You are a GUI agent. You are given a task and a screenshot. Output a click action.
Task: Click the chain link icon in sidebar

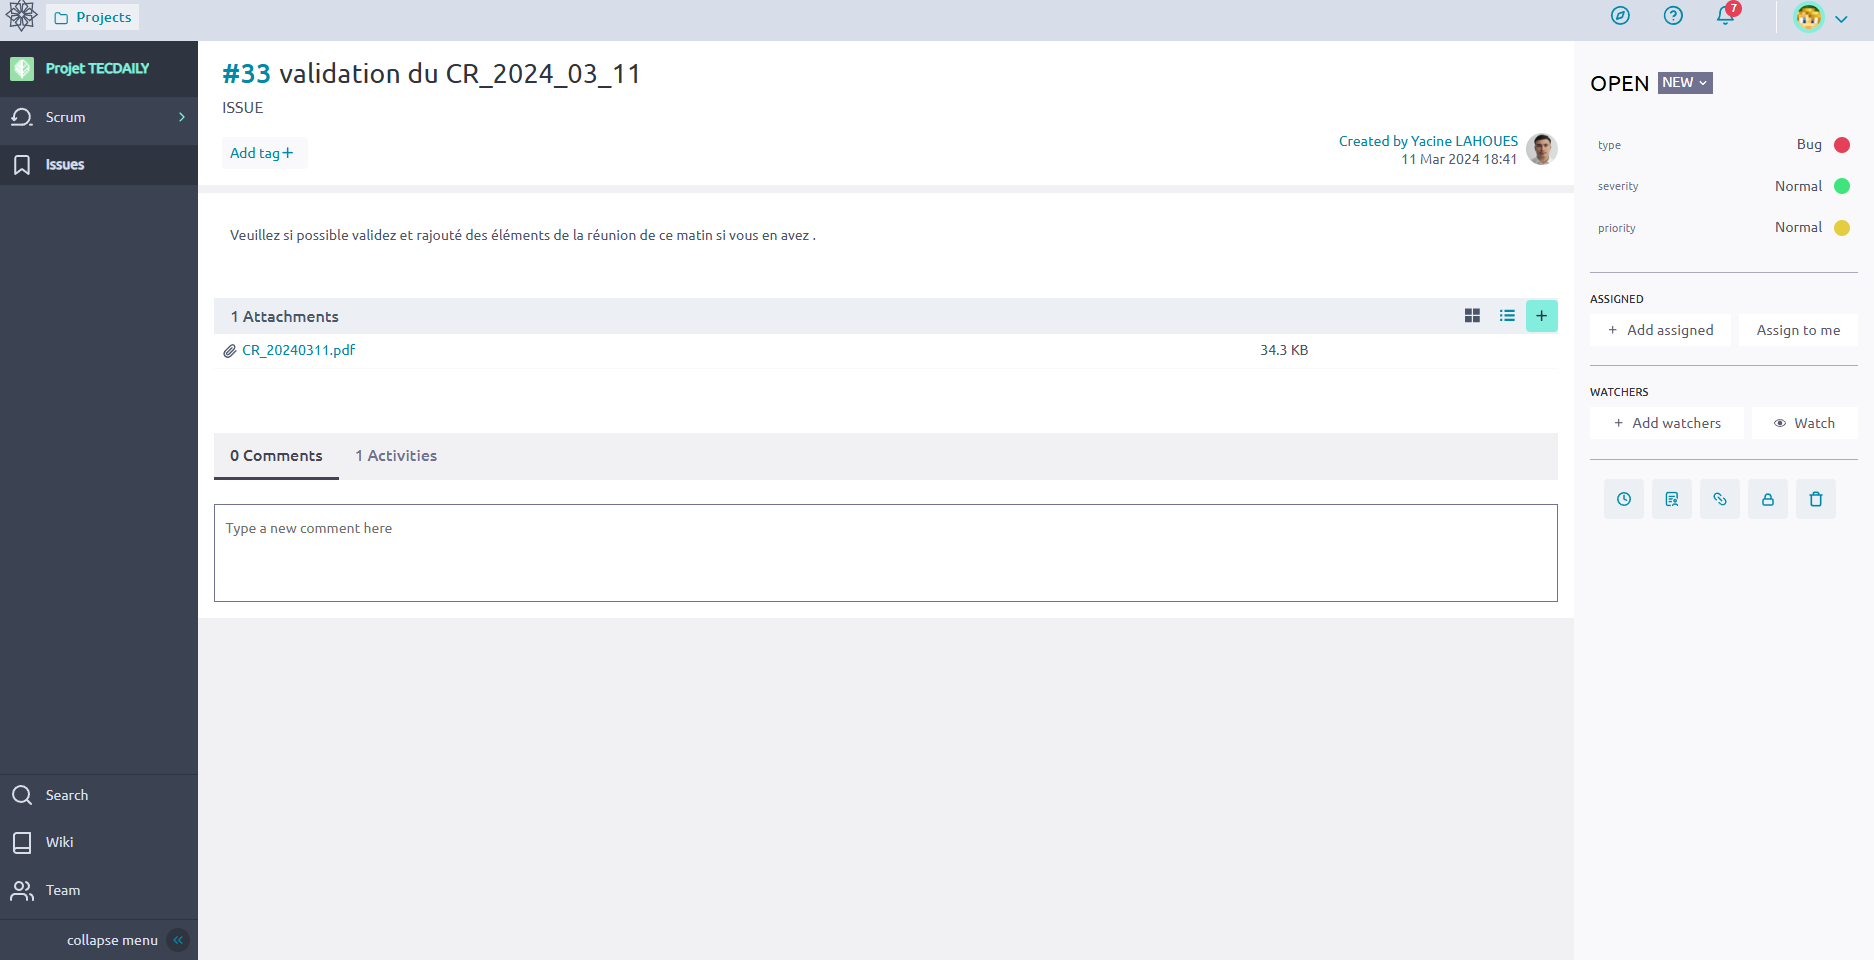(1719, 499)
